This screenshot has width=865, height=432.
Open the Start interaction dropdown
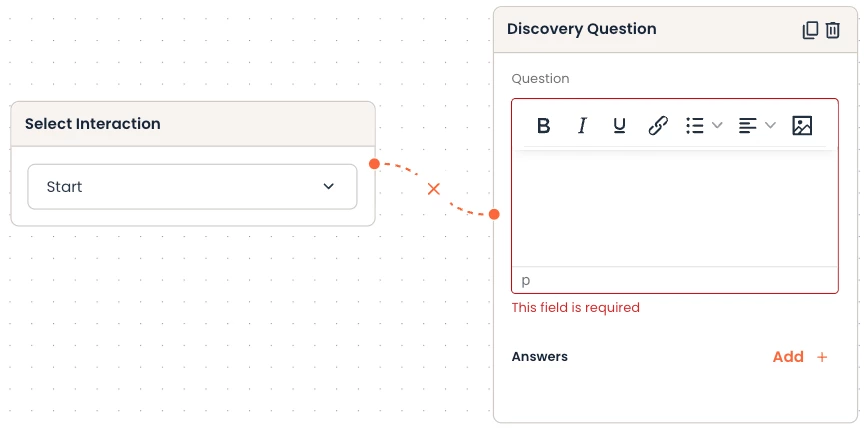pos(192,187)
